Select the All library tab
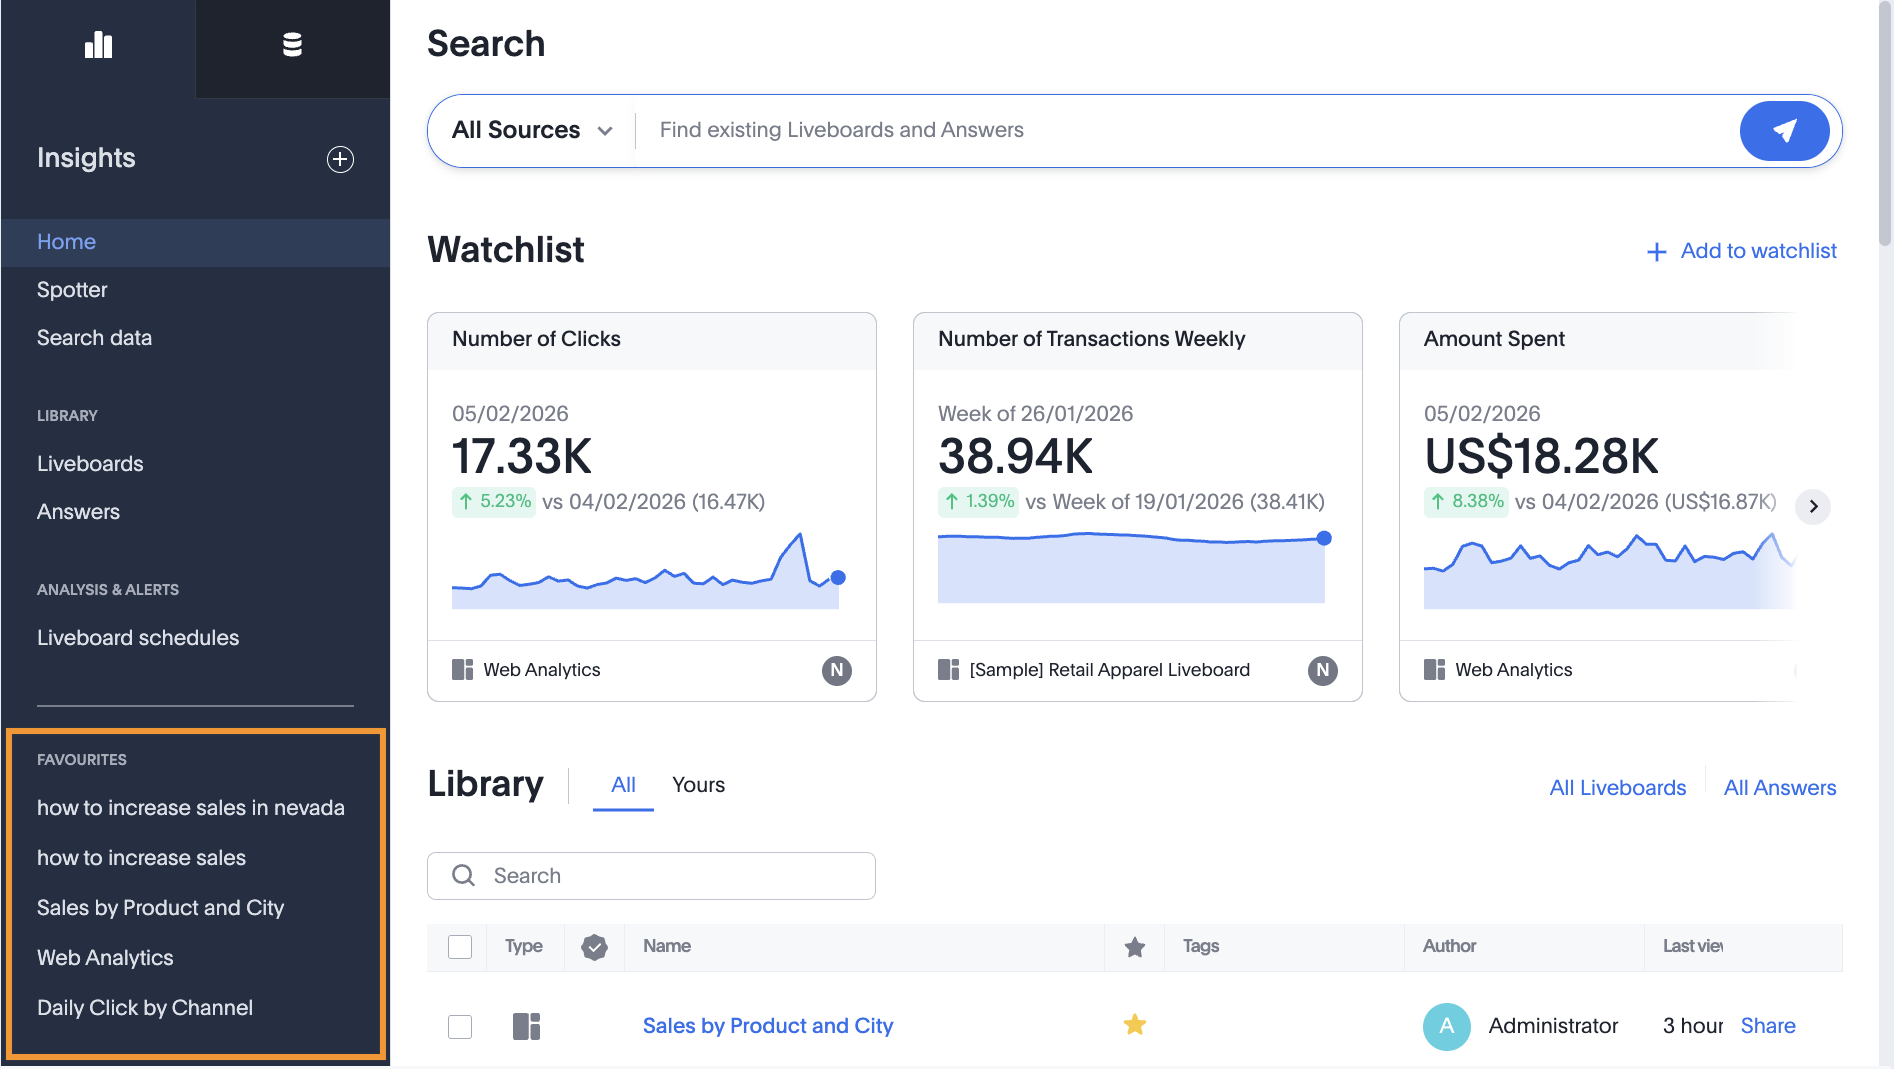This screenshot has height=1069, width=1894. pyautogui.click(x=623, y=785)
